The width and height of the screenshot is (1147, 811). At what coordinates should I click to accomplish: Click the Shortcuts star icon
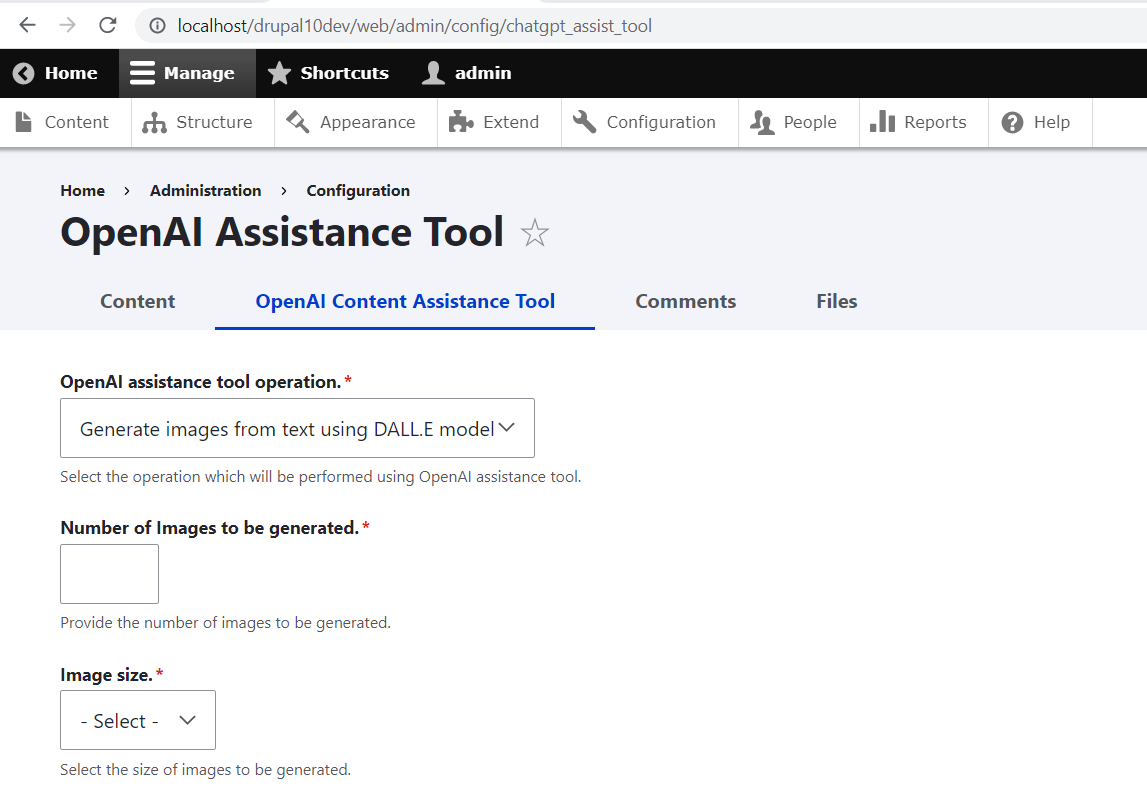[x=279, y=73]
